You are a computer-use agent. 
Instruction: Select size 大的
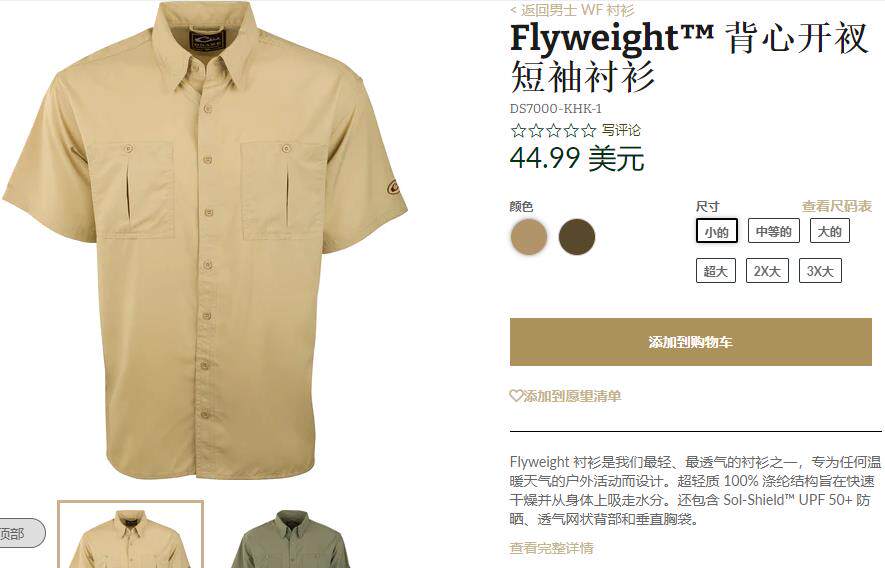pos(829,231)
